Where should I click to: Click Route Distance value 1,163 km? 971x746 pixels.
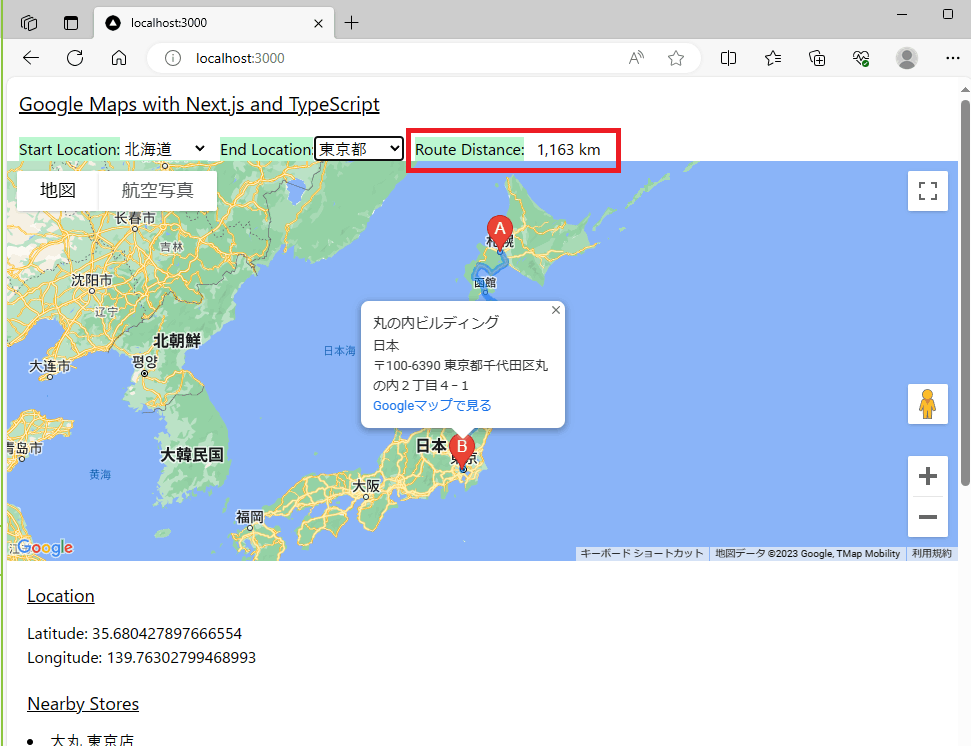(568, 150)
